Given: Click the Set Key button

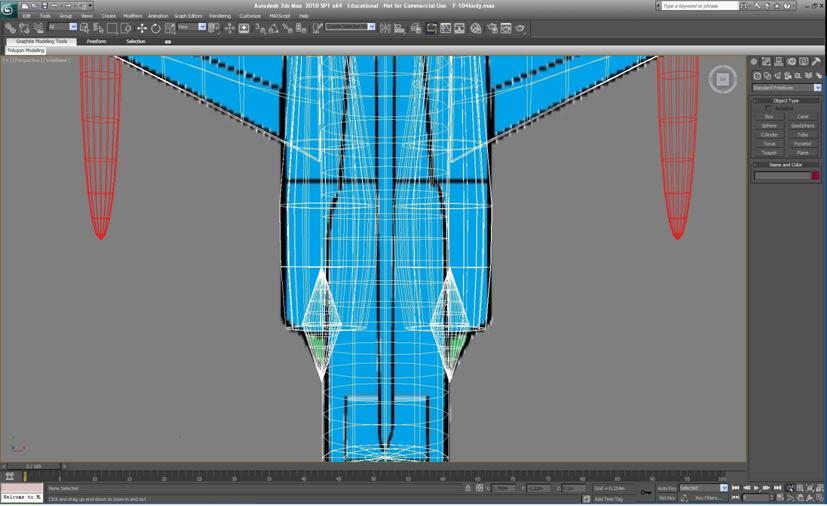Looking at the screenshot, I should click(x=667, y=498).
